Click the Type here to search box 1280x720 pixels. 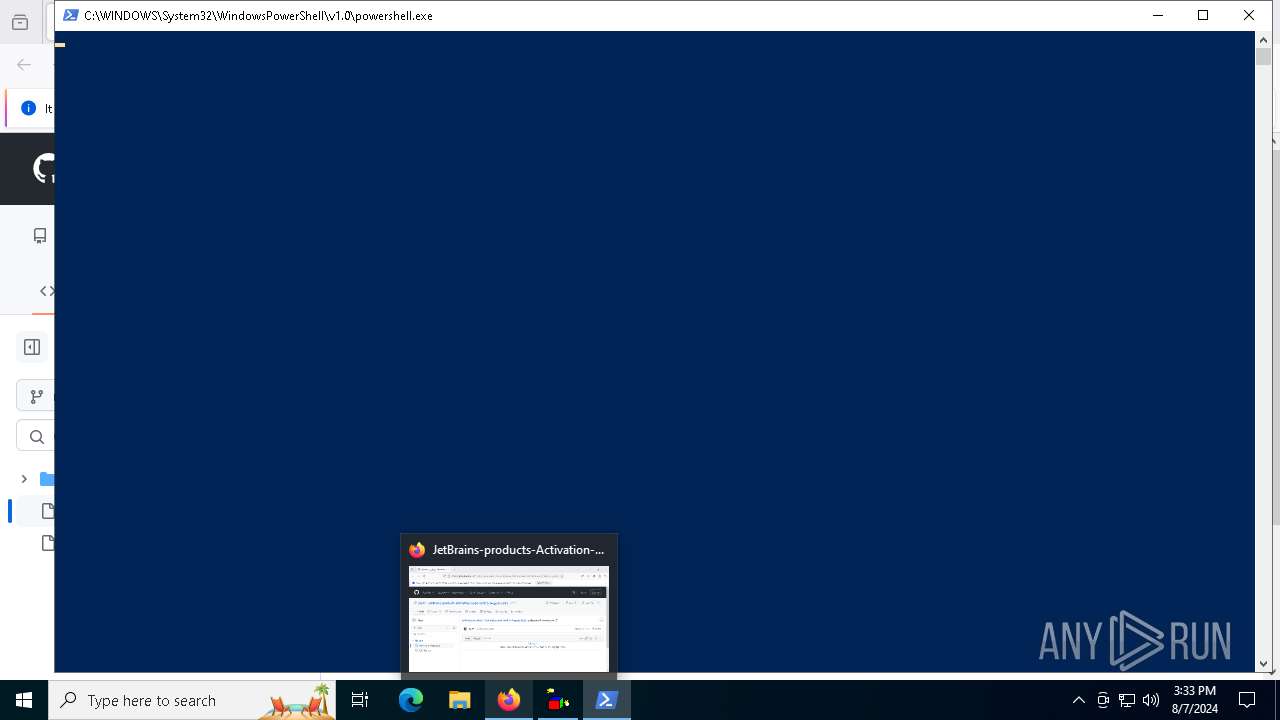click(x=192, y=700)
